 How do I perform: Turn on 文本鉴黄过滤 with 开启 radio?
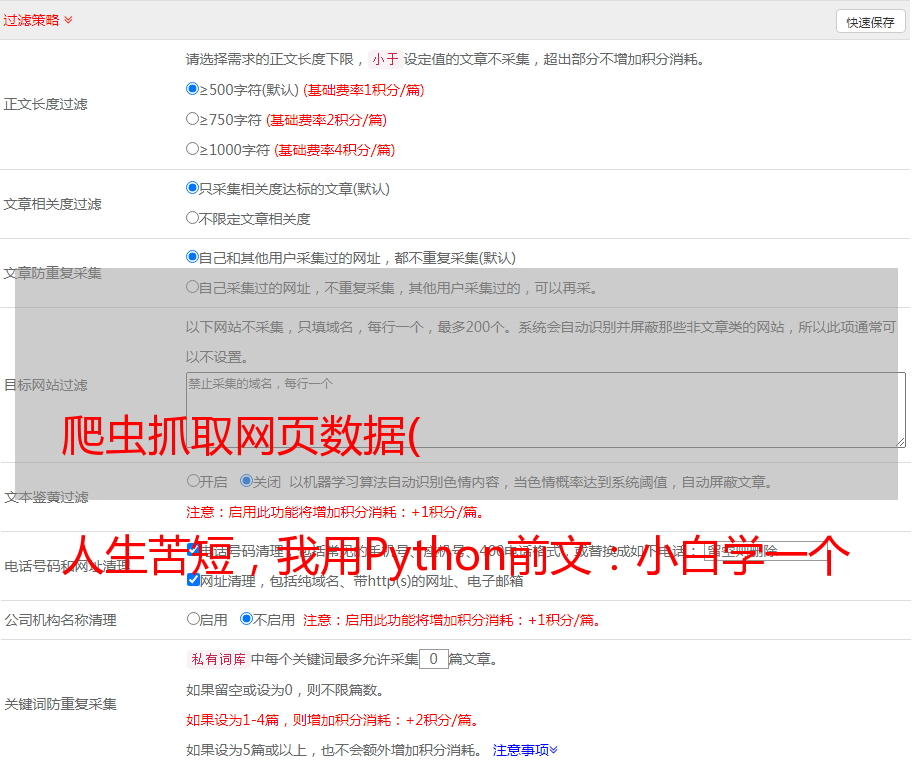pos(193,481)
